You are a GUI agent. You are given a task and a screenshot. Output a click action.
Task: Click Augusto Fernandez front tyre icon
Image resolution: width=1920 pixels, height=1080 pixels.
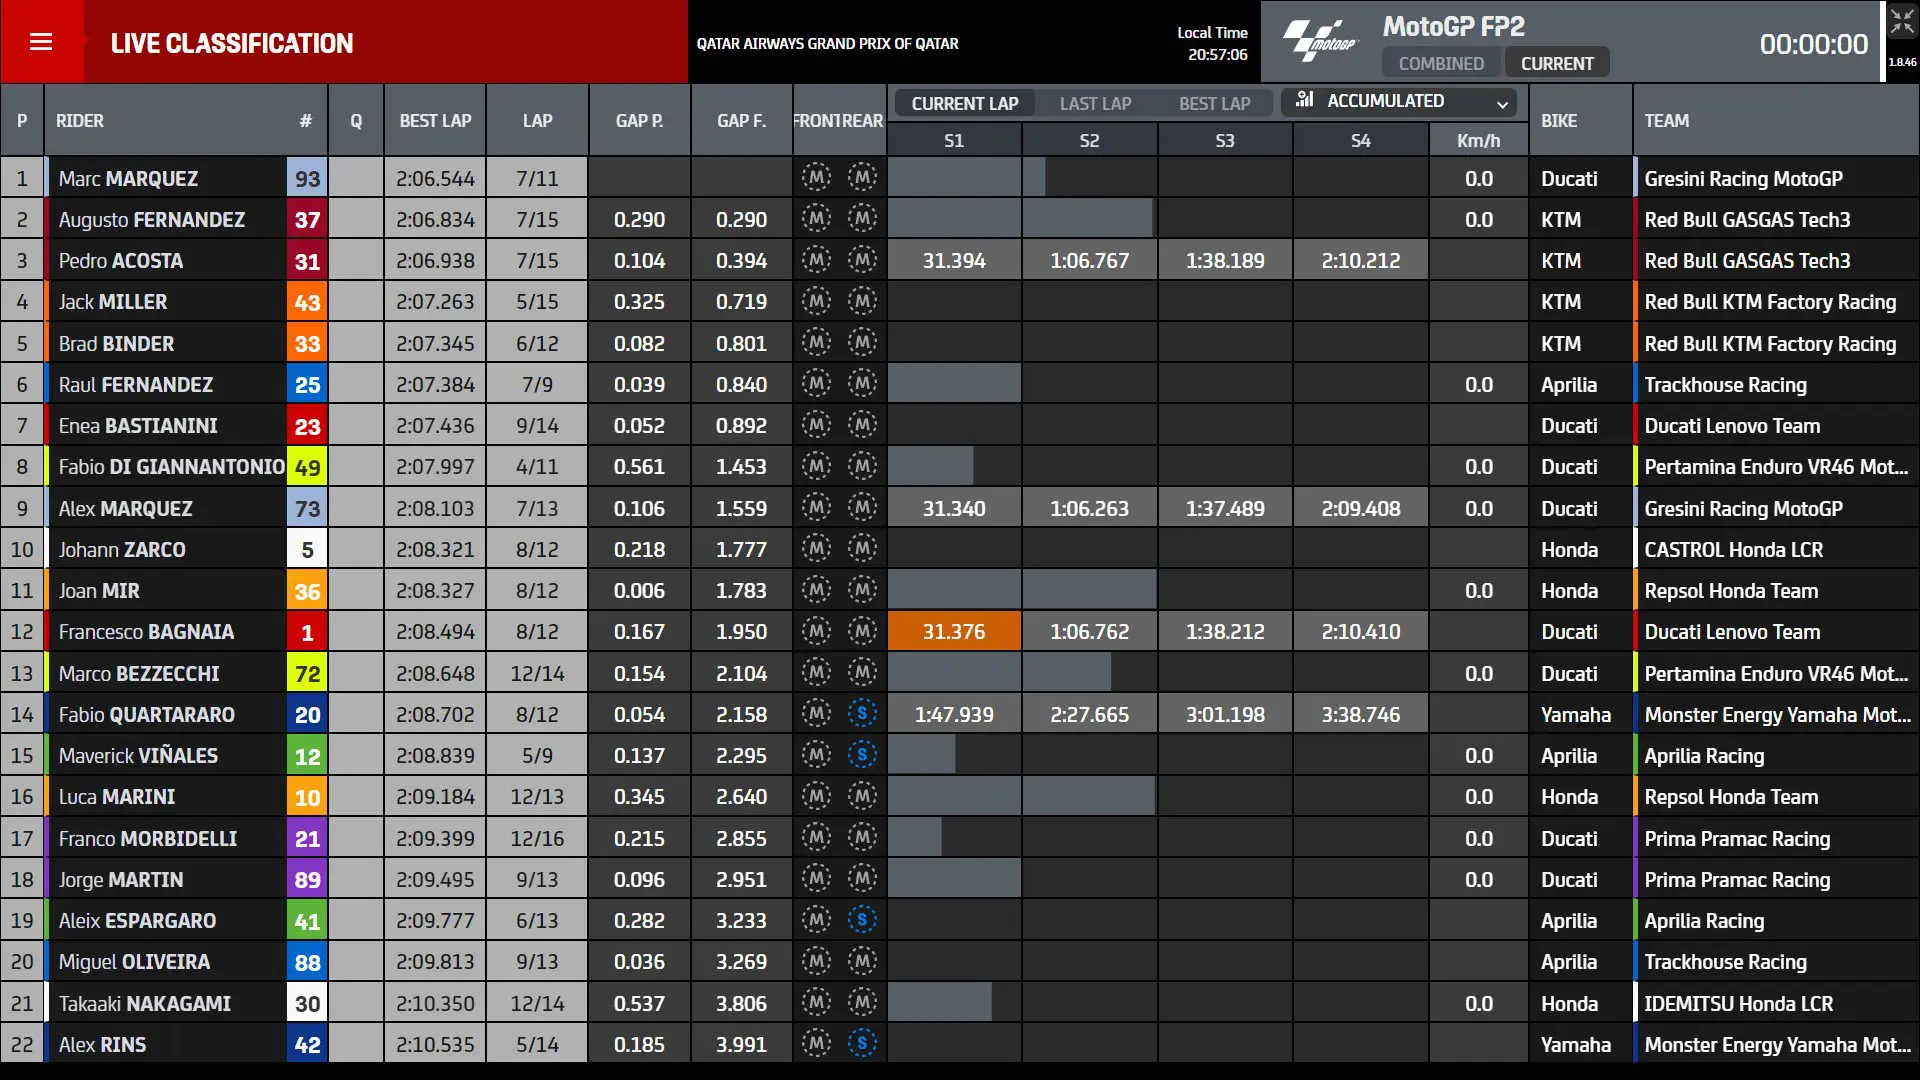pyautogui.click(x=816, y=219)
